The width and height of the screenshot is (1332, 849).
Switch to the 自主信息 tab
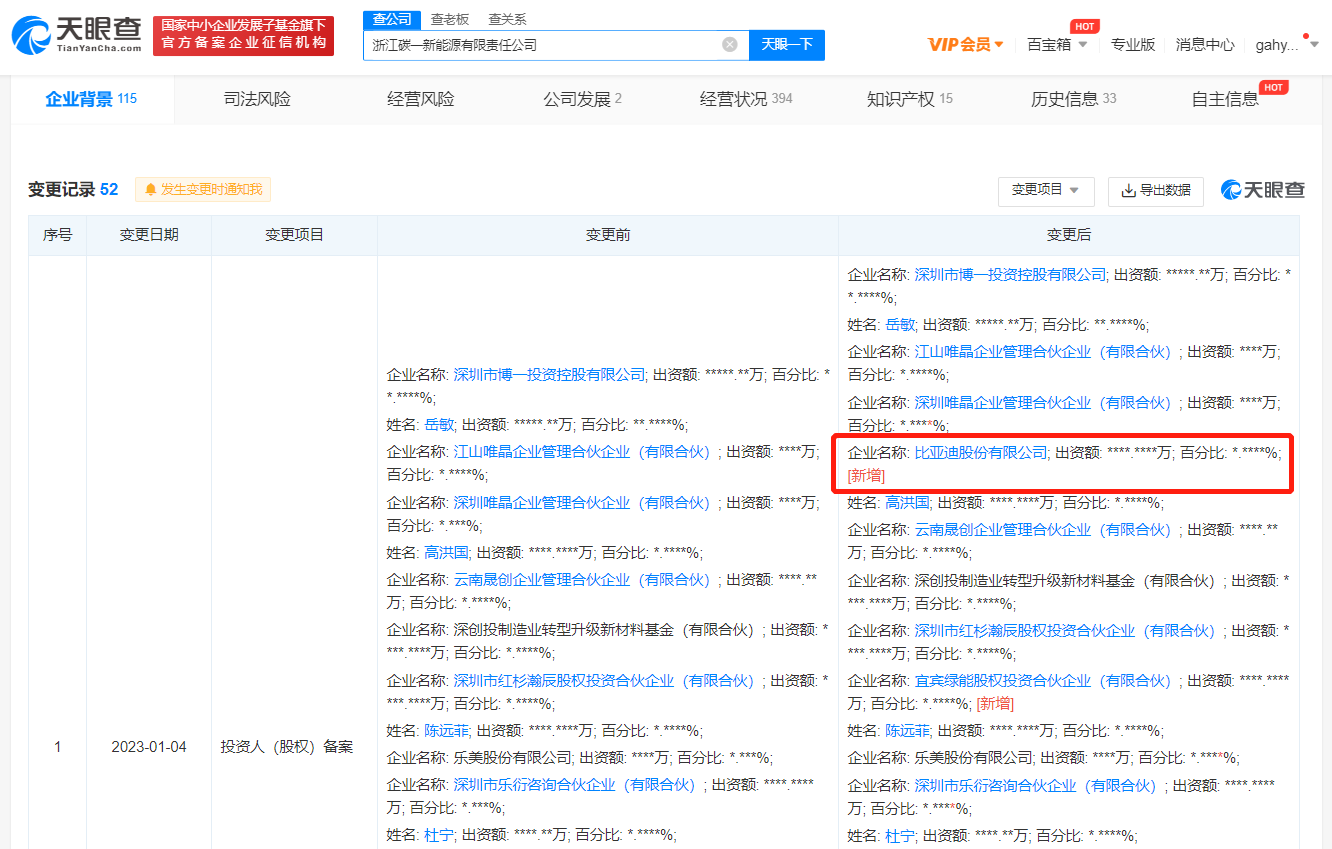point(1226,99)
